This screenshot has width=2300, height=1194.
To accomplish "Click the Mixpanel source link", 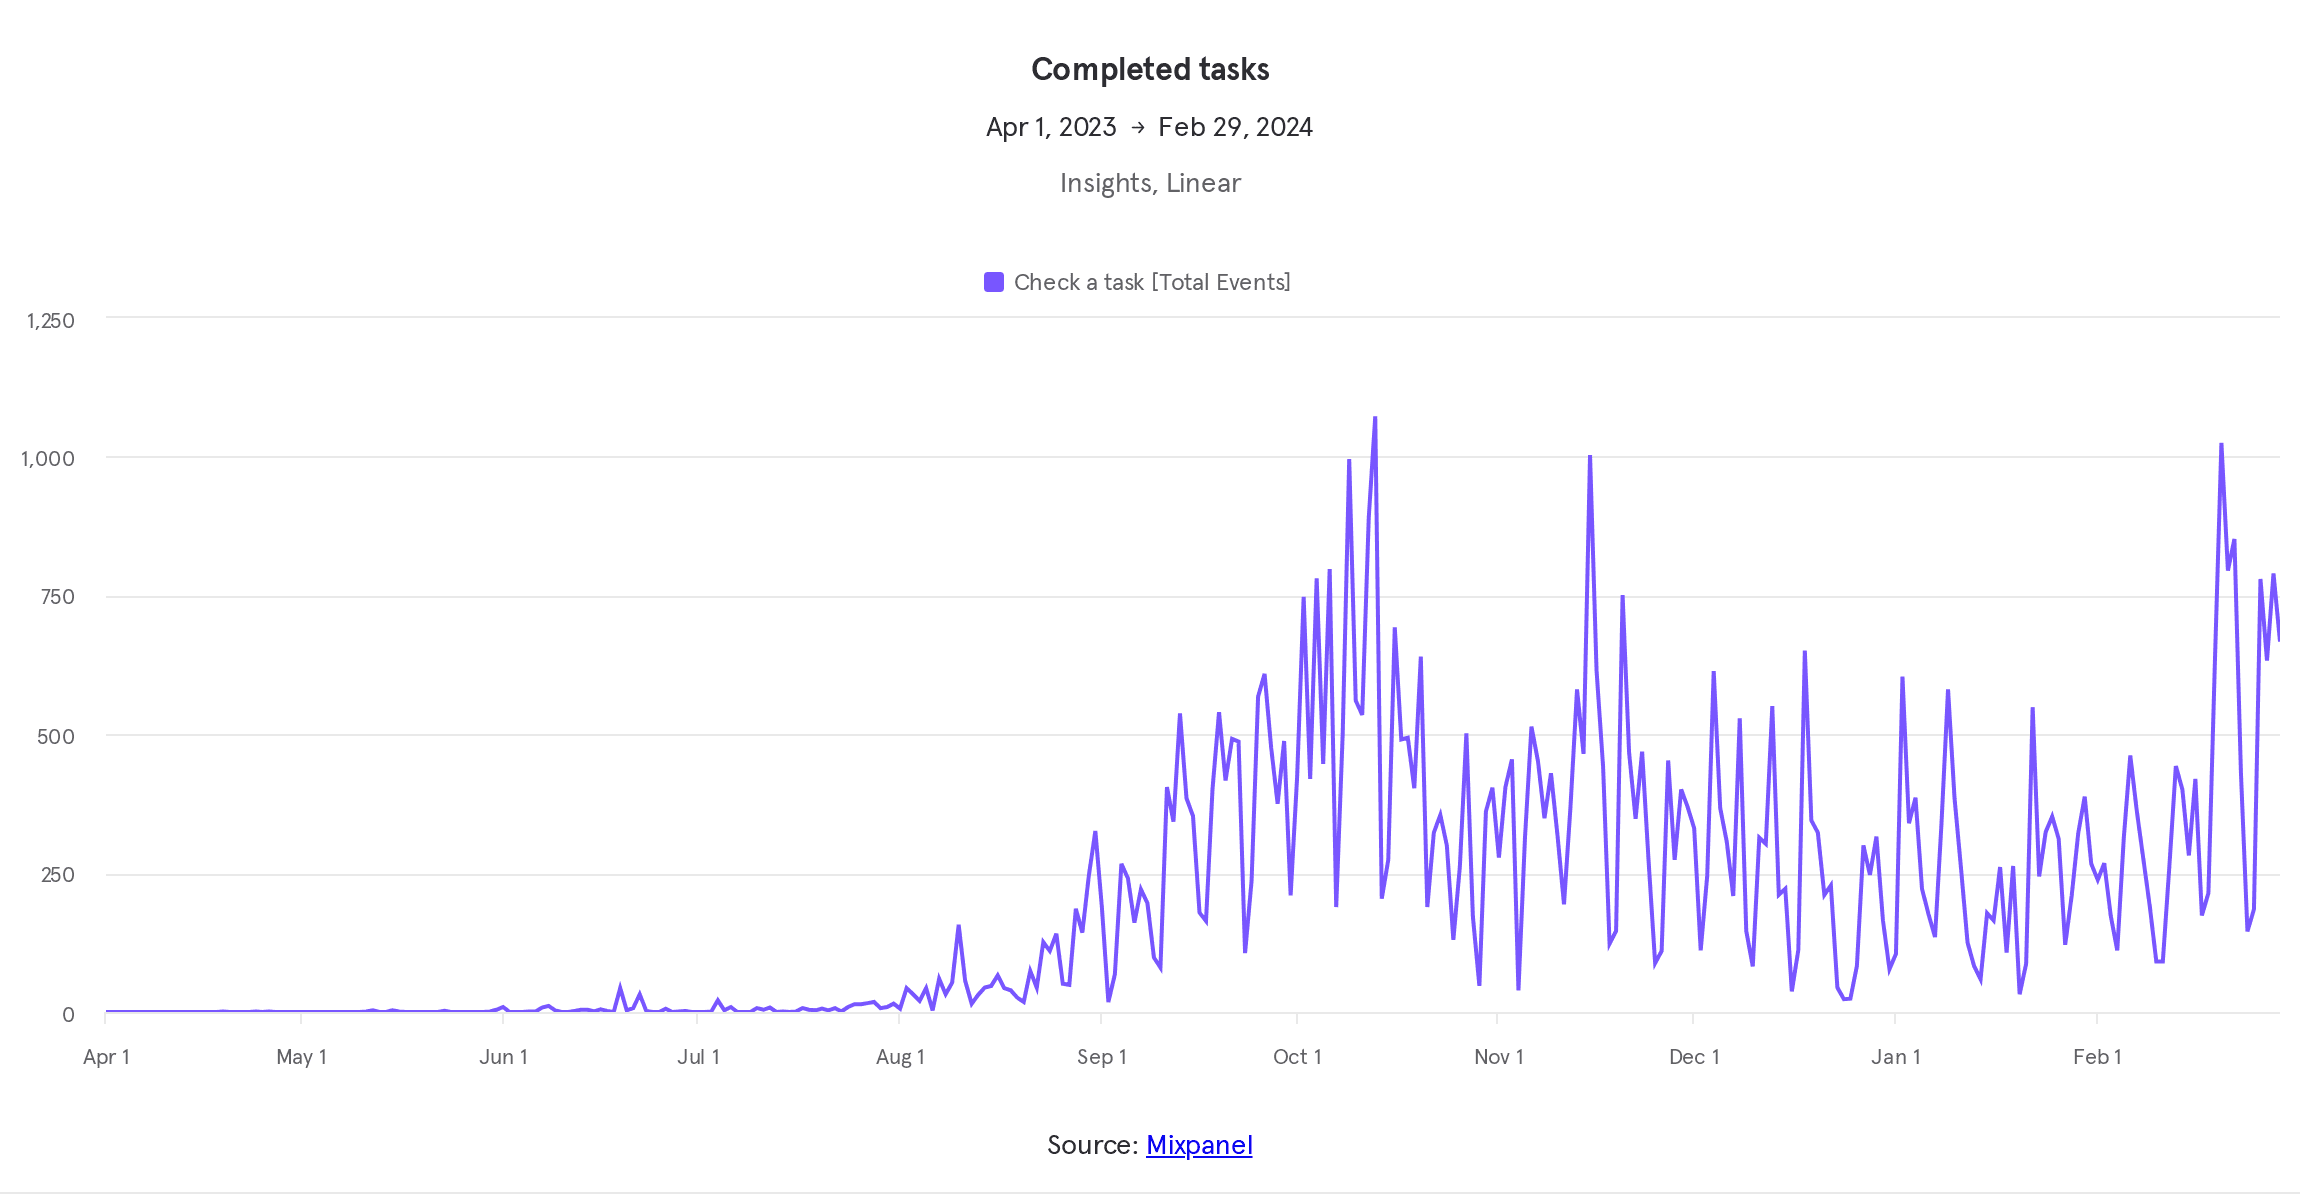I will (1199, 1145).
